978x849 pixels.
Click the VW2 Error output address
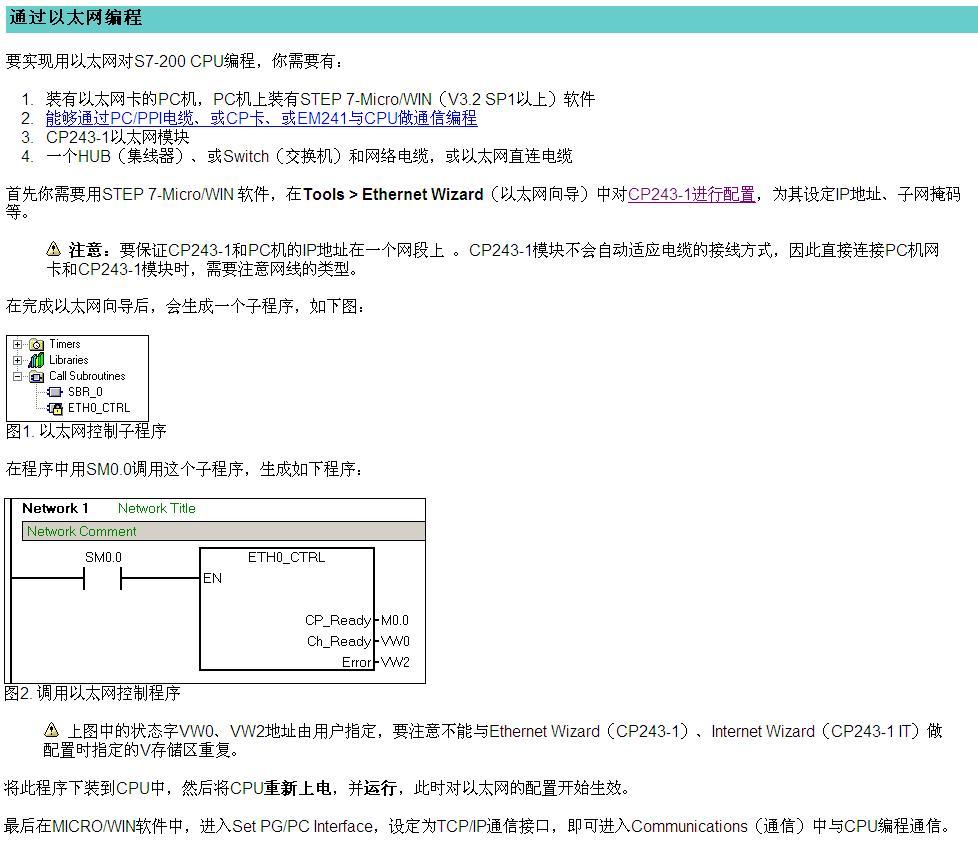(x=395, y=662)
